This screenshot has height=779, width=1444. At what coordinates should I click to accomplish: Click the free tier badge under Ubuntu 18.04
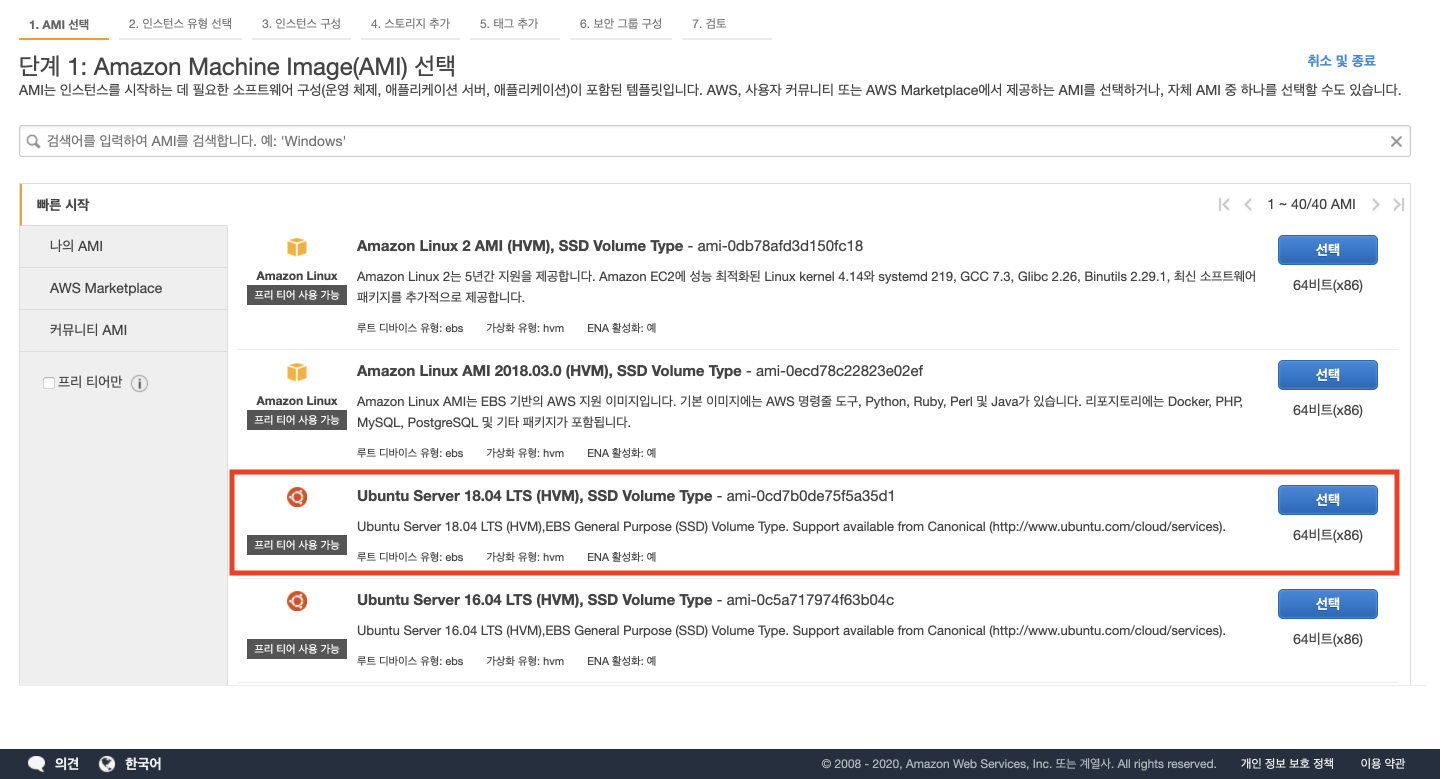(x=297, y=545)
